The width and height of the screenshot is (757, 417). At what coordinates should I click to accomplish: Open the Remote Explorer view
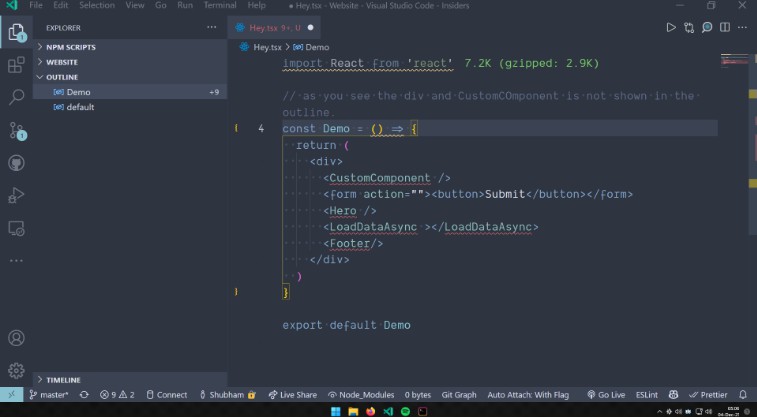[x=16, y=228]
